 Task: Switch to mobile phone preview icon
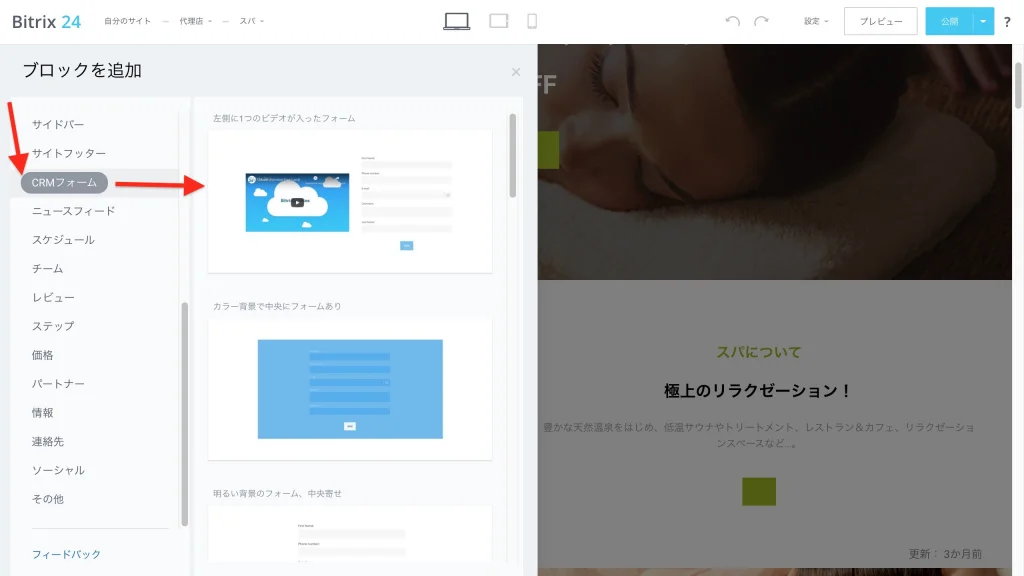point(532,21)
